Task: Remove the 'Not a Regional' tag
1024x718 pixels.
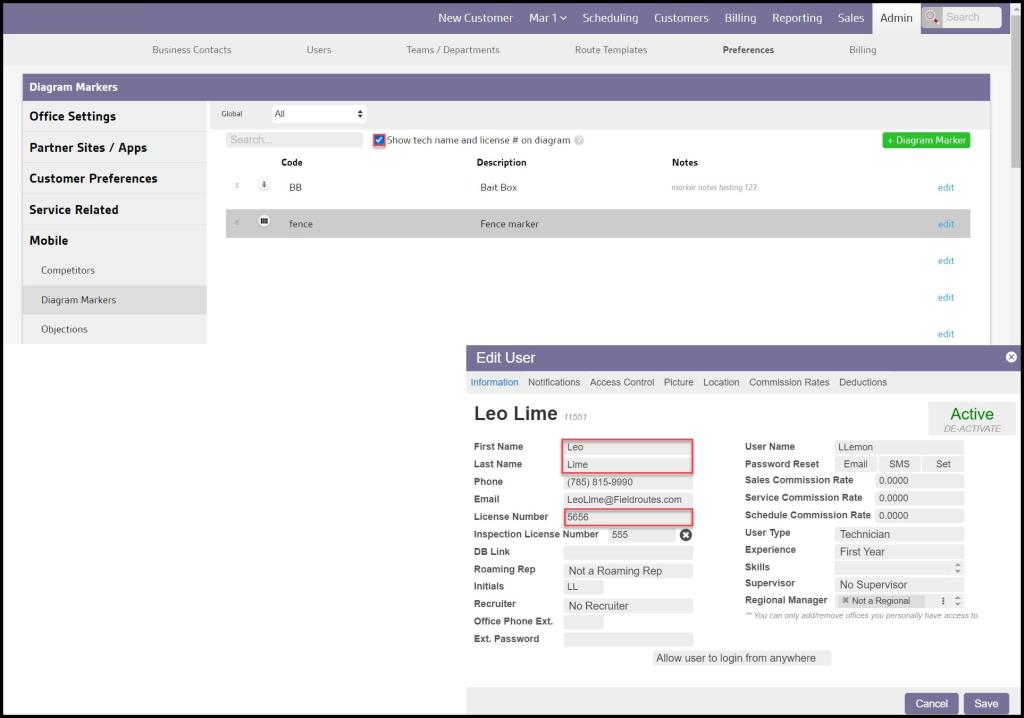Action: coord(845,601)
